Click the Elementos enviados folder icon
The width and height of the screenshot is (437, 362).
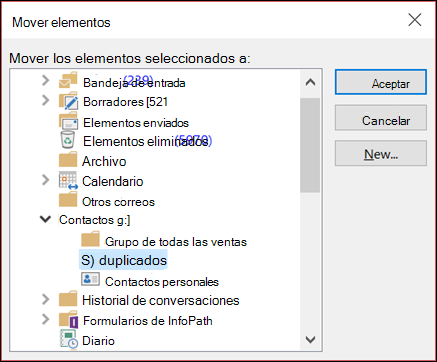point(68,121)
